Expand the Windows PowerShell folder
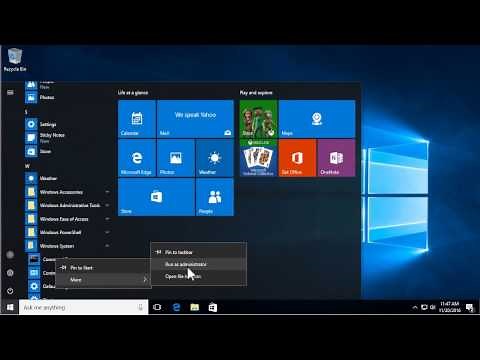The height and width of the screenshot is (360, 480). point(68,232)
